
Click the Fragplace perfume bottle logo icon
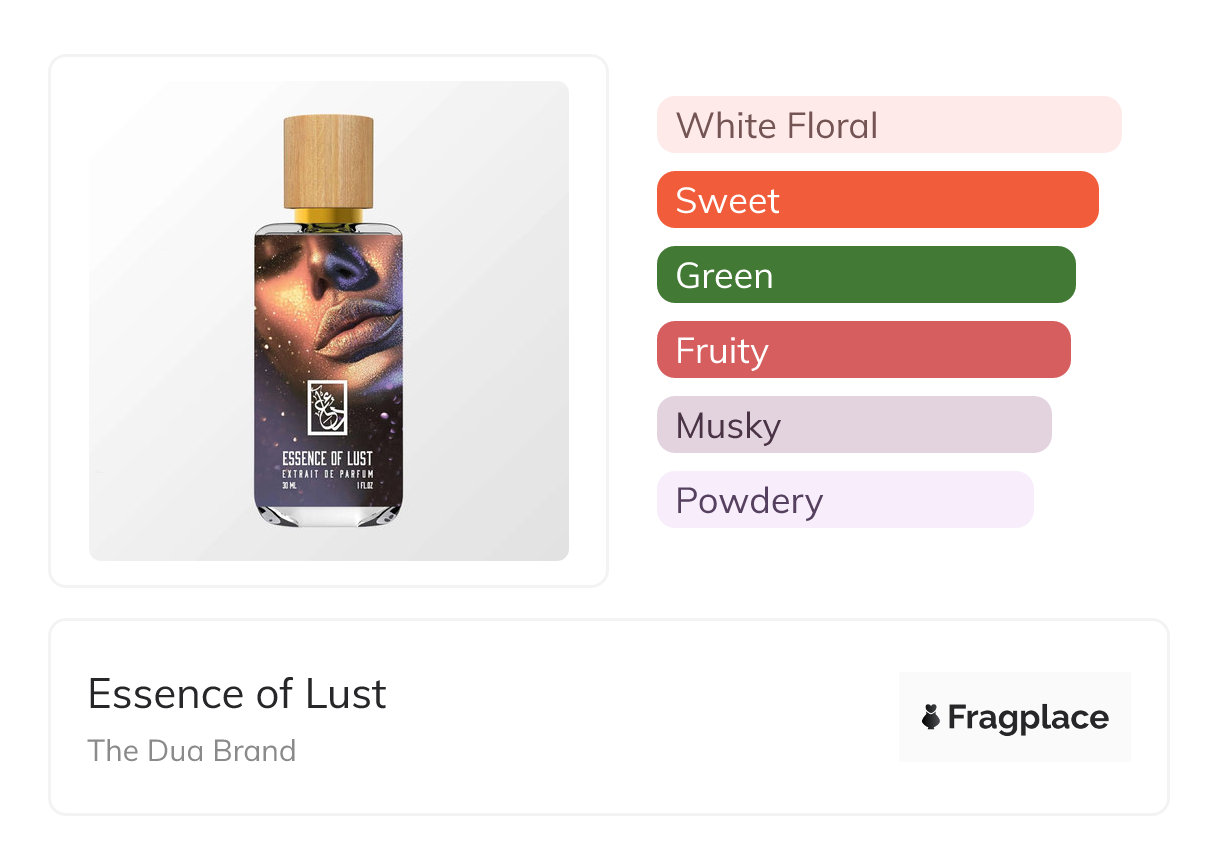pyautogui.click(x=931, y=717)
